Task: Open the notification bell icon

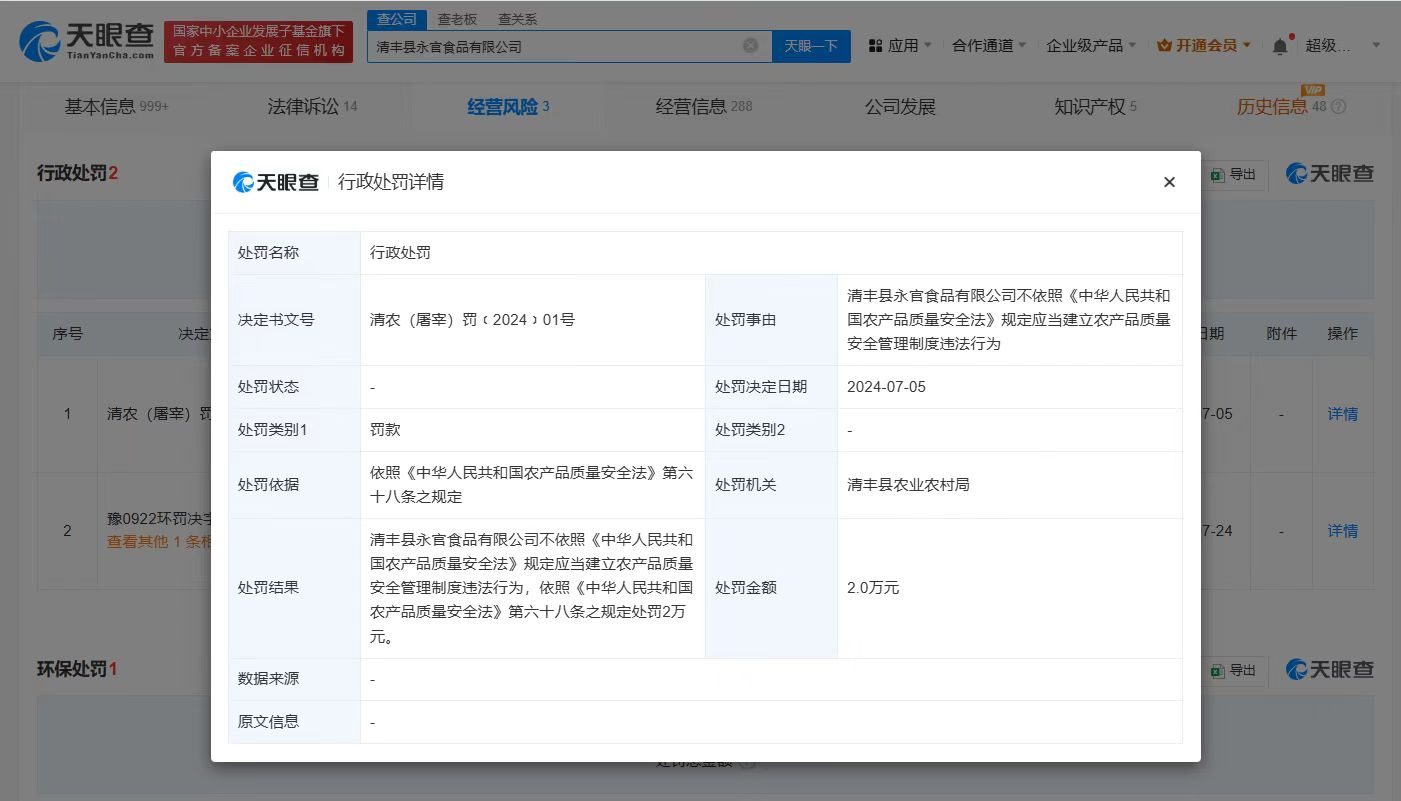Action: coord(1279,45)
